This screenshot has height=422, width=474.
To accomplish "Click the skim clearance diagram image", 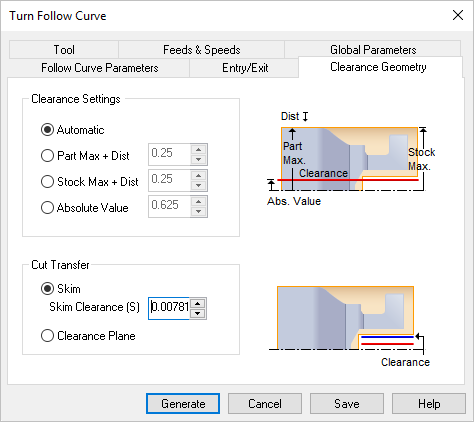I will click(349, 326).
